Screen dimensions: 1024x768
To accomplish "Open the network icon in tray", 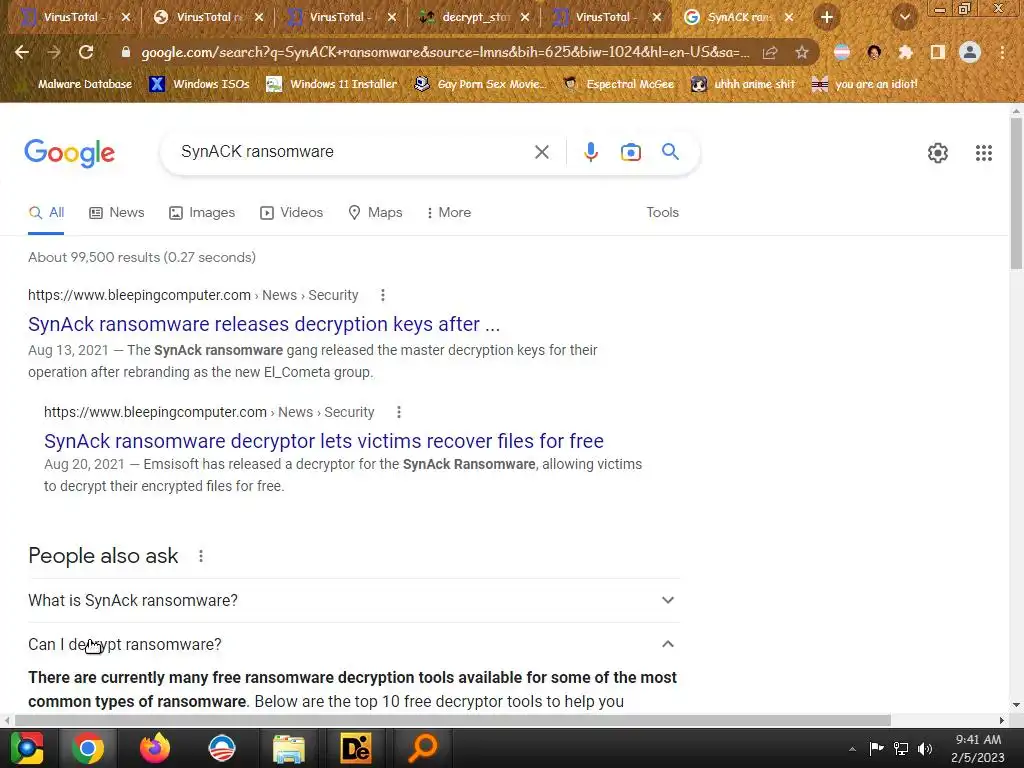I will click(x=901, y=749).
